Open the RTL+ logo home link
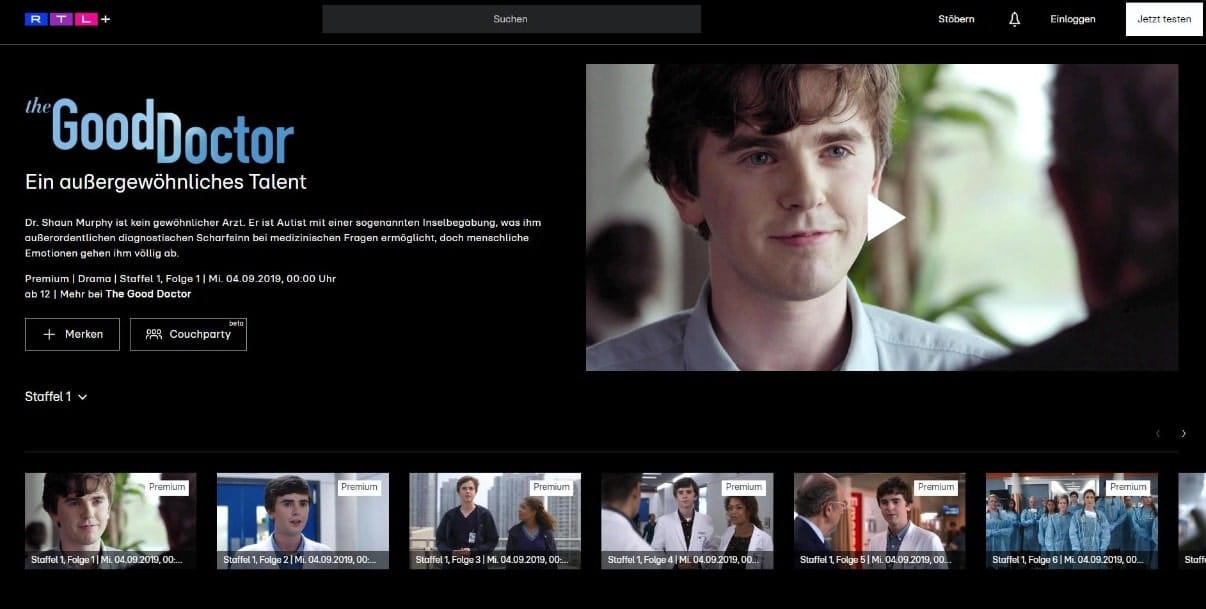The image size is (1206, 609). pyautogui.click(x=68, y=19)
